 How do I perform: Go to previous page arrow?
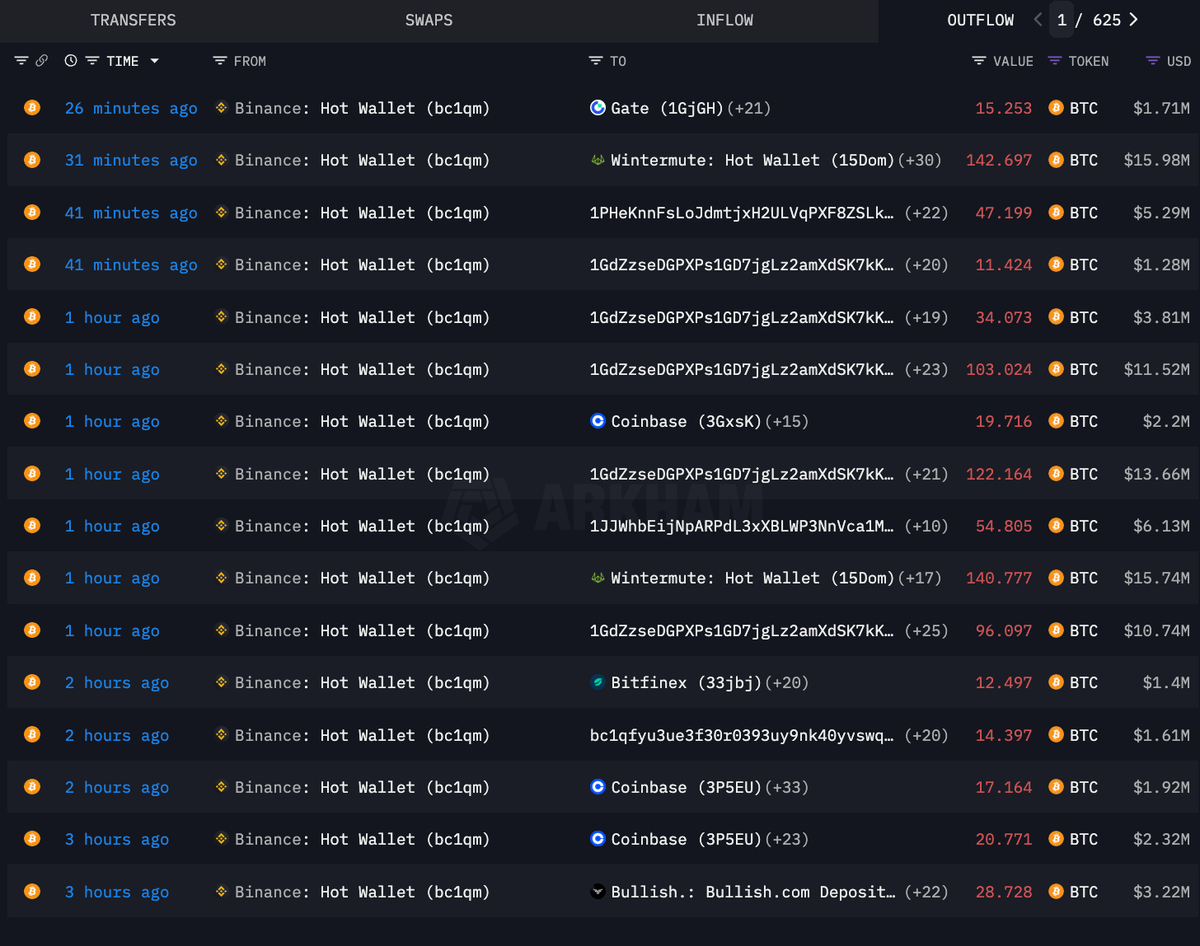pos(1038,20)
